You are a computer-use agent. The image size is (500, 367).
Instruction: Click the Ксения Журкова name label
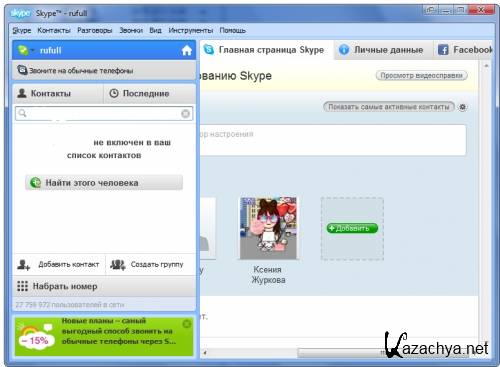point(268,275)
